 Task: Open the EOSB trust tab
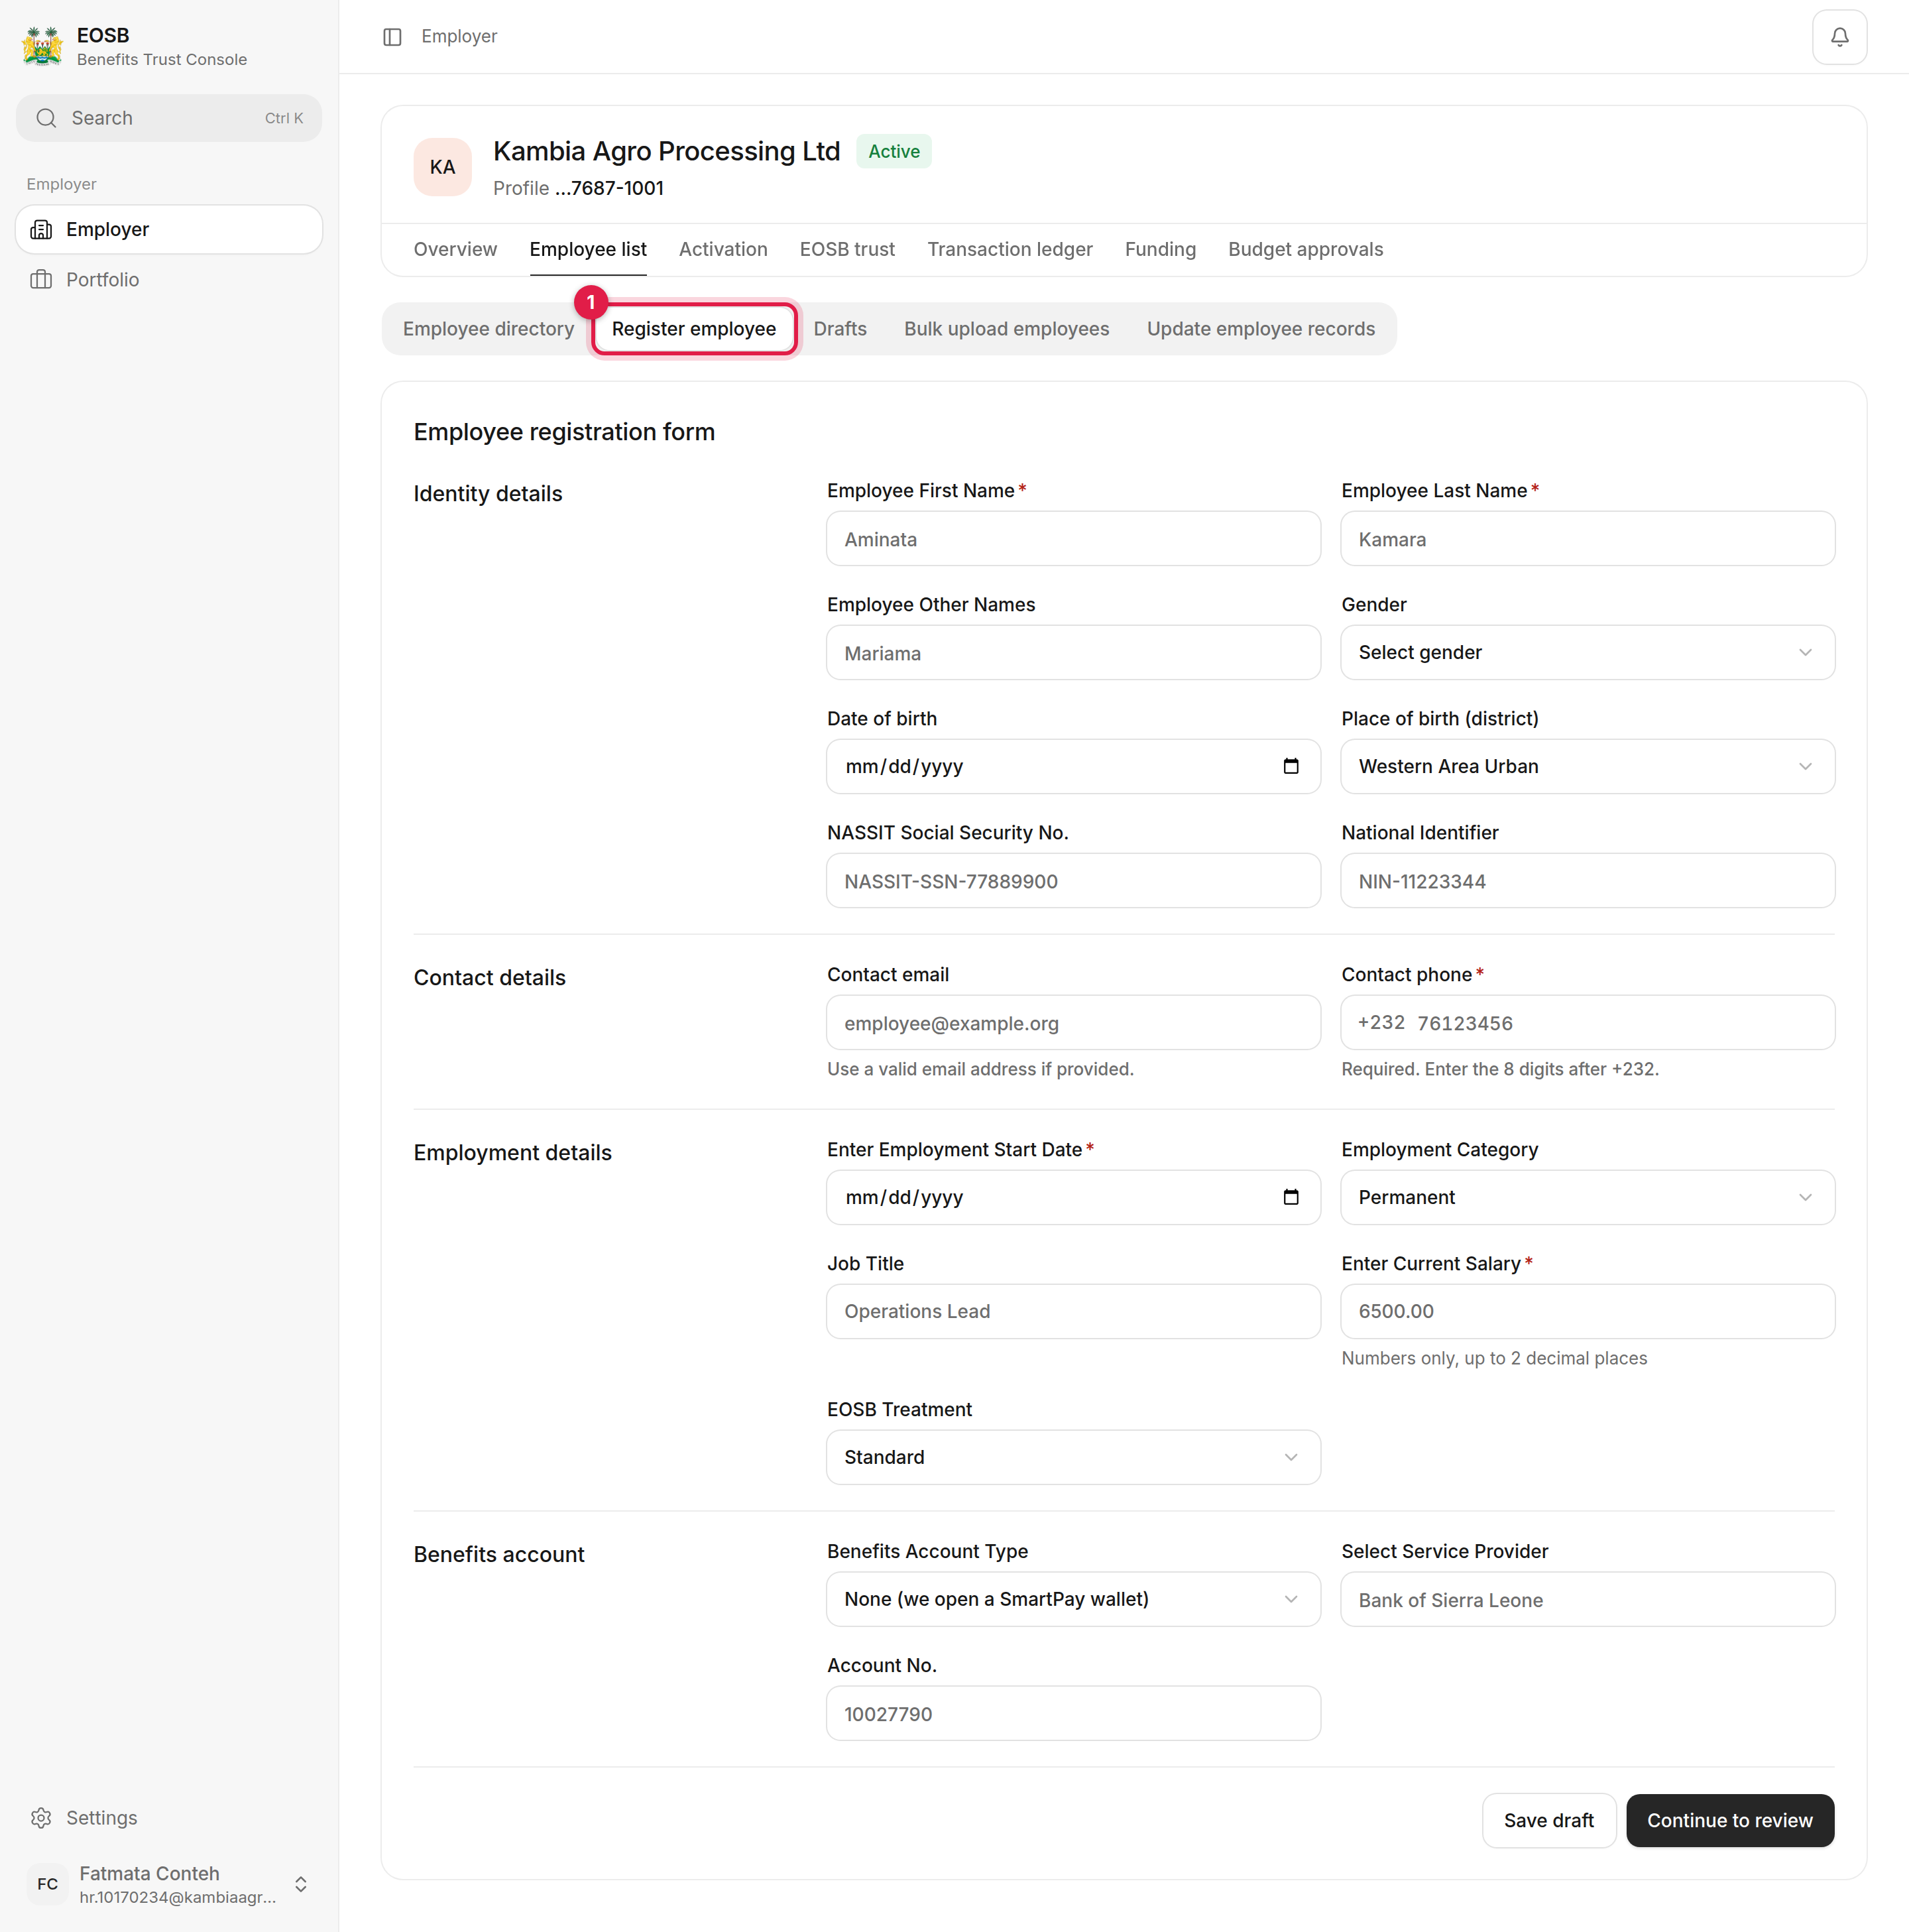847,249
